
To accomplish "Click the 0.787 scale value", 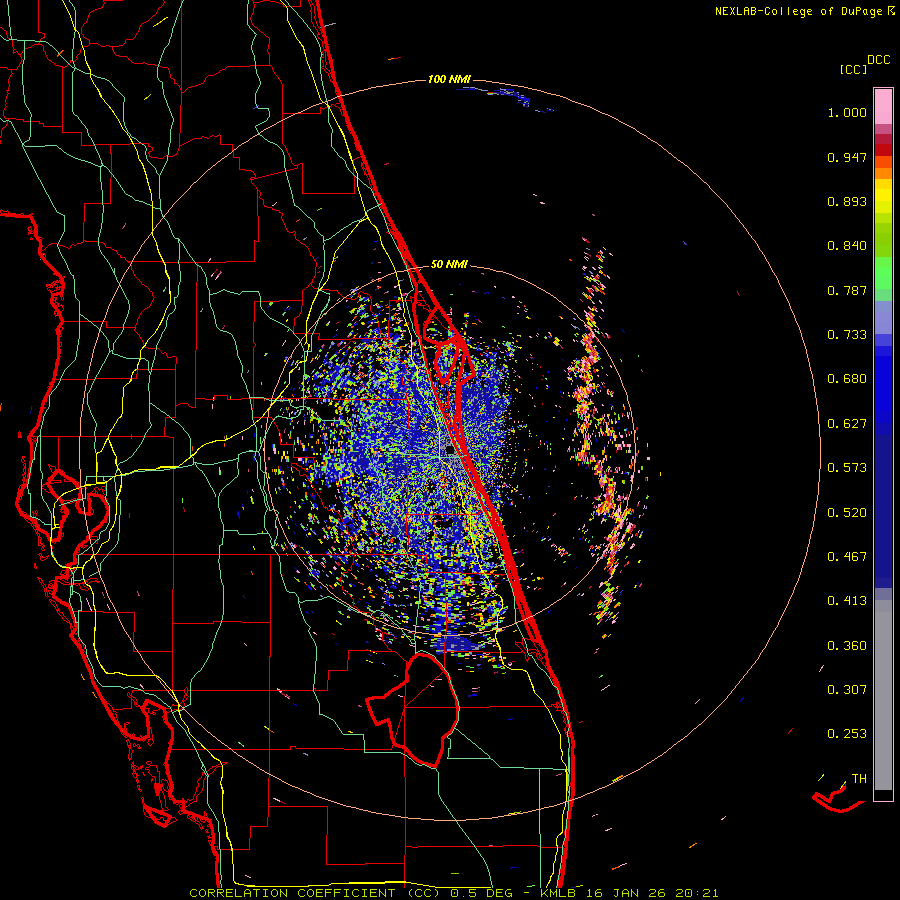I will click(x=847, y=290).
